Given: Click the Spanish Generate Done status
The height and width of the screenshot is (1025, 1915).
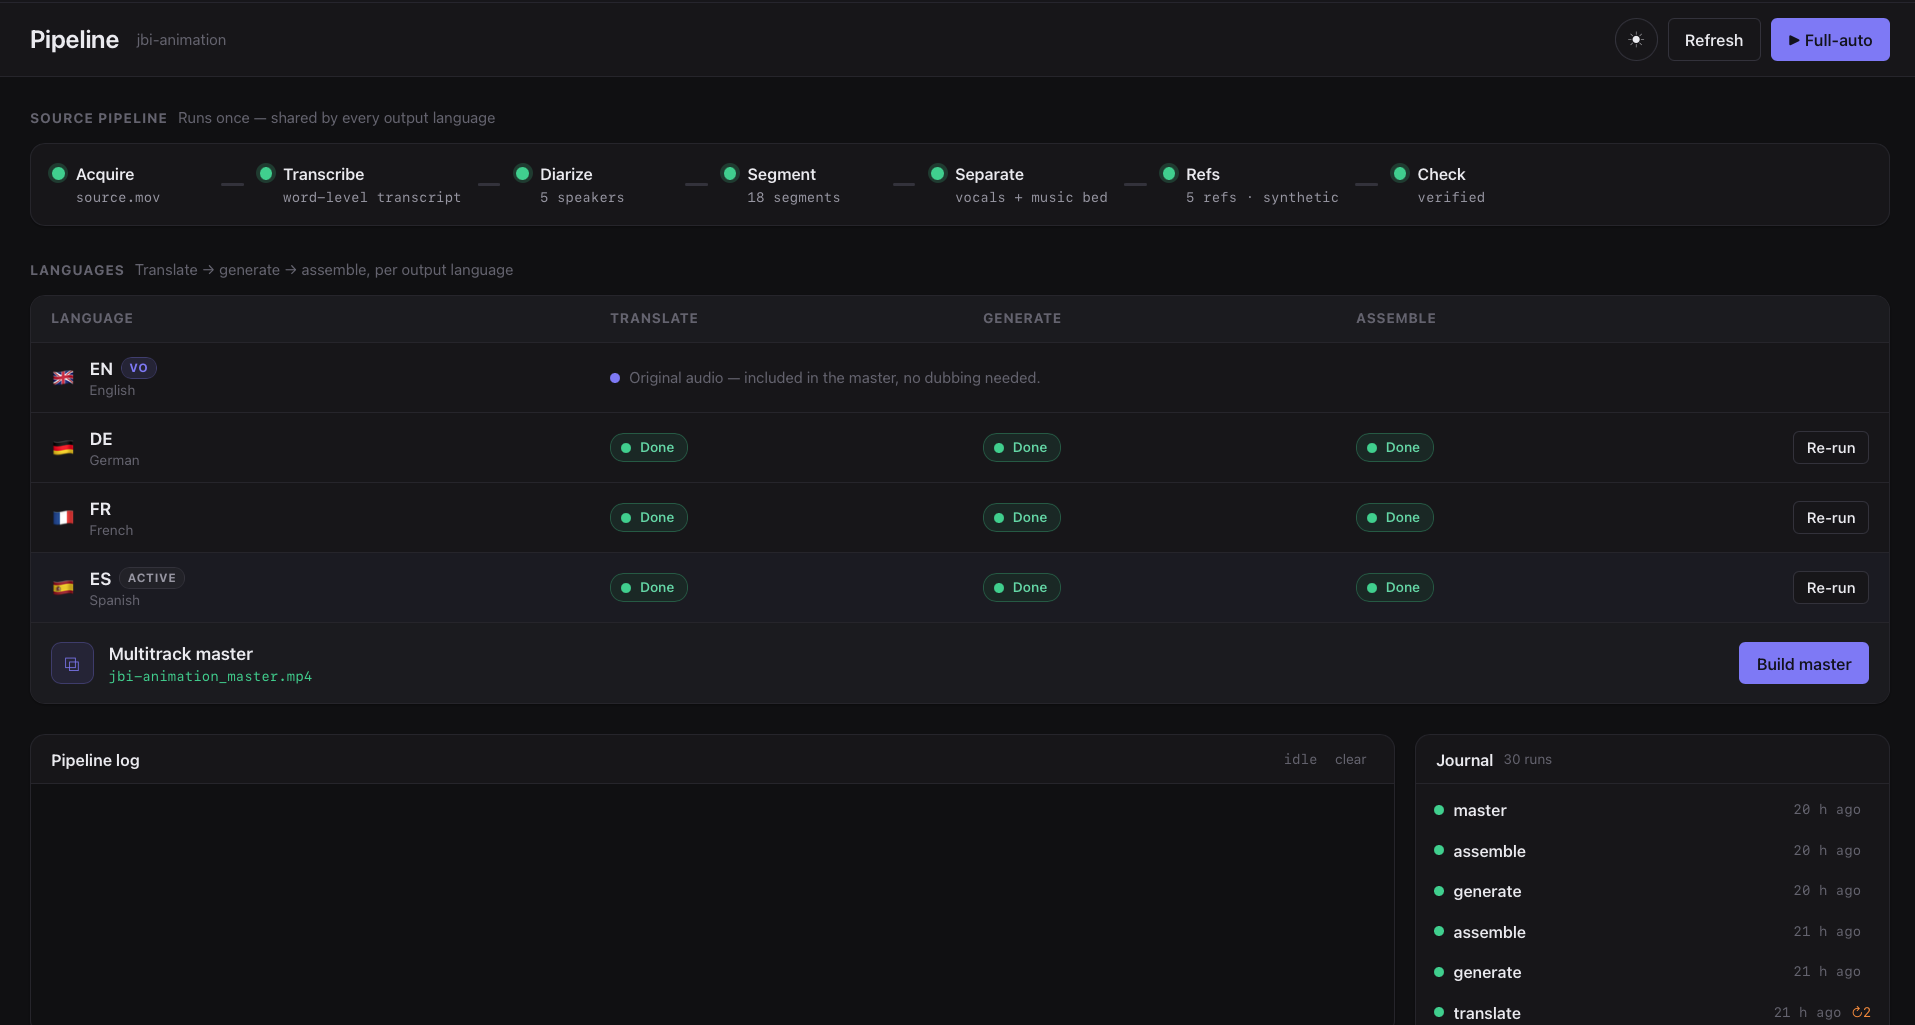Looking at the screenshot, I should point(1022,588).
